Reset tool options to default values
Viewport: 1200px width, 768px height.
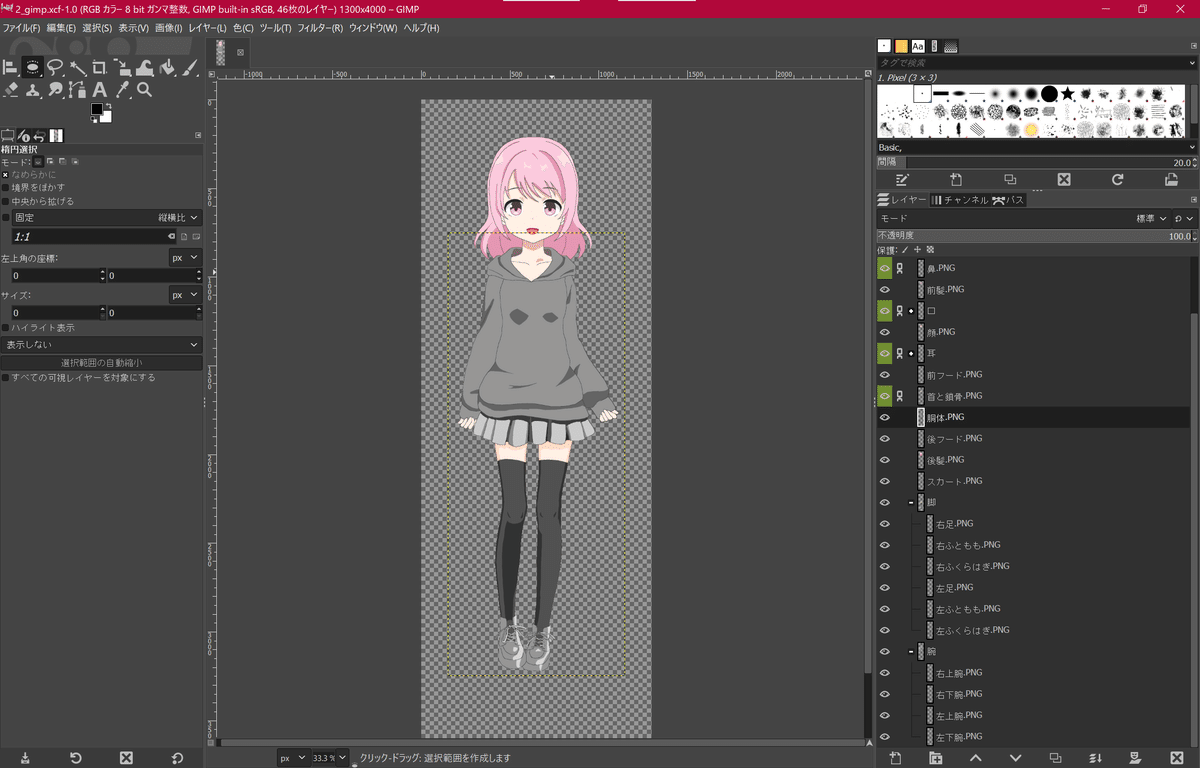(177, 758)
